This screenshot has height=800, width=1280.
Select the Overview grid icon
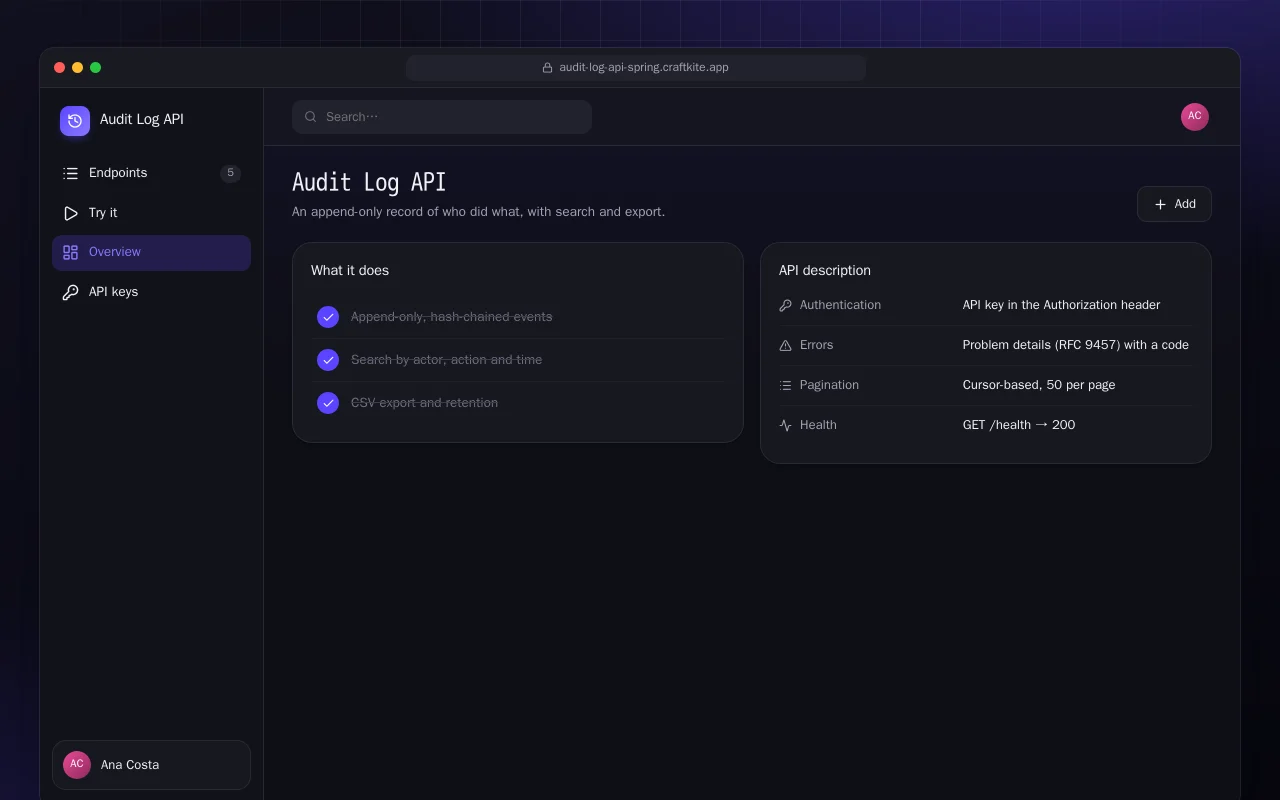70,253
